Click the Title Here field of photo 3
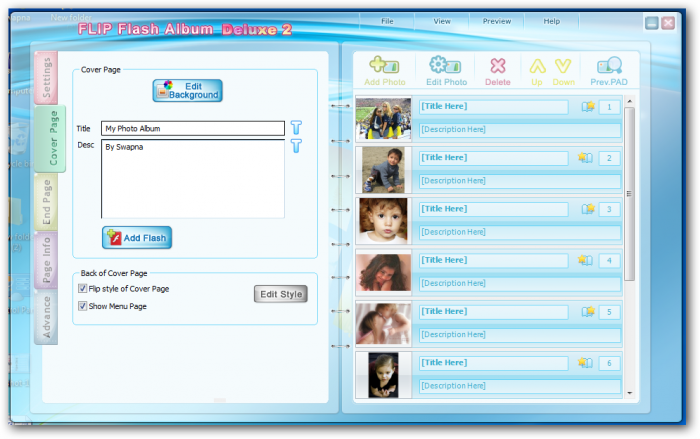This screenshot has width=700, height=439. [x=493, y=209]
